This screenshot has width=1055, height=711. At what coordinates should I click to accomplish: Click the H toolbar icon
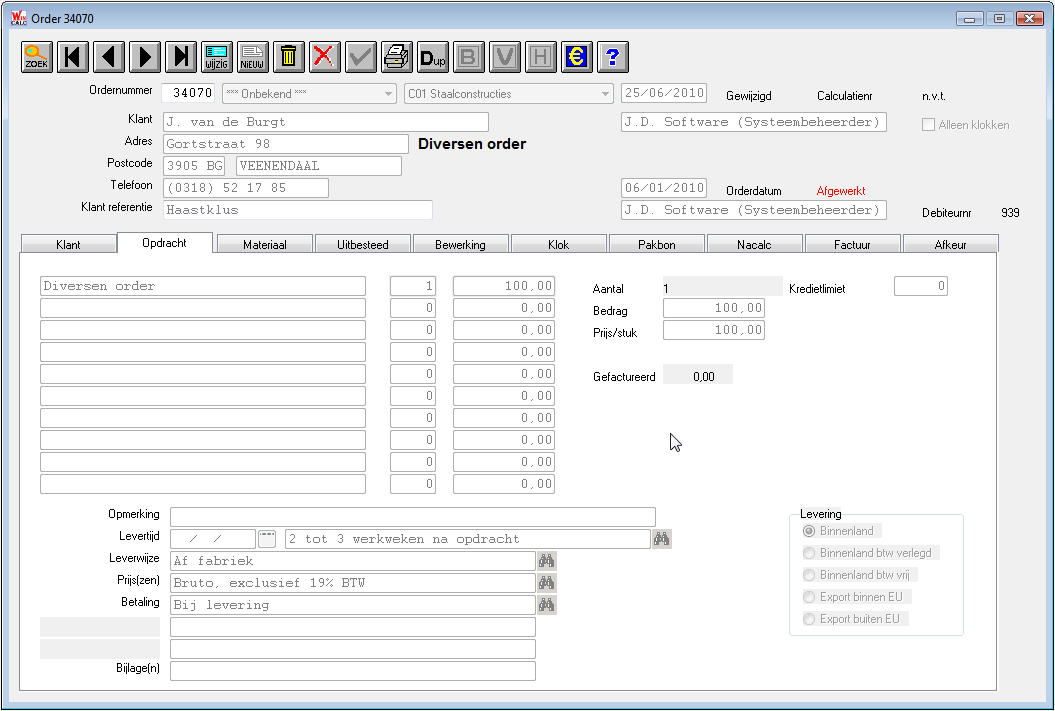tap(541, 57)
